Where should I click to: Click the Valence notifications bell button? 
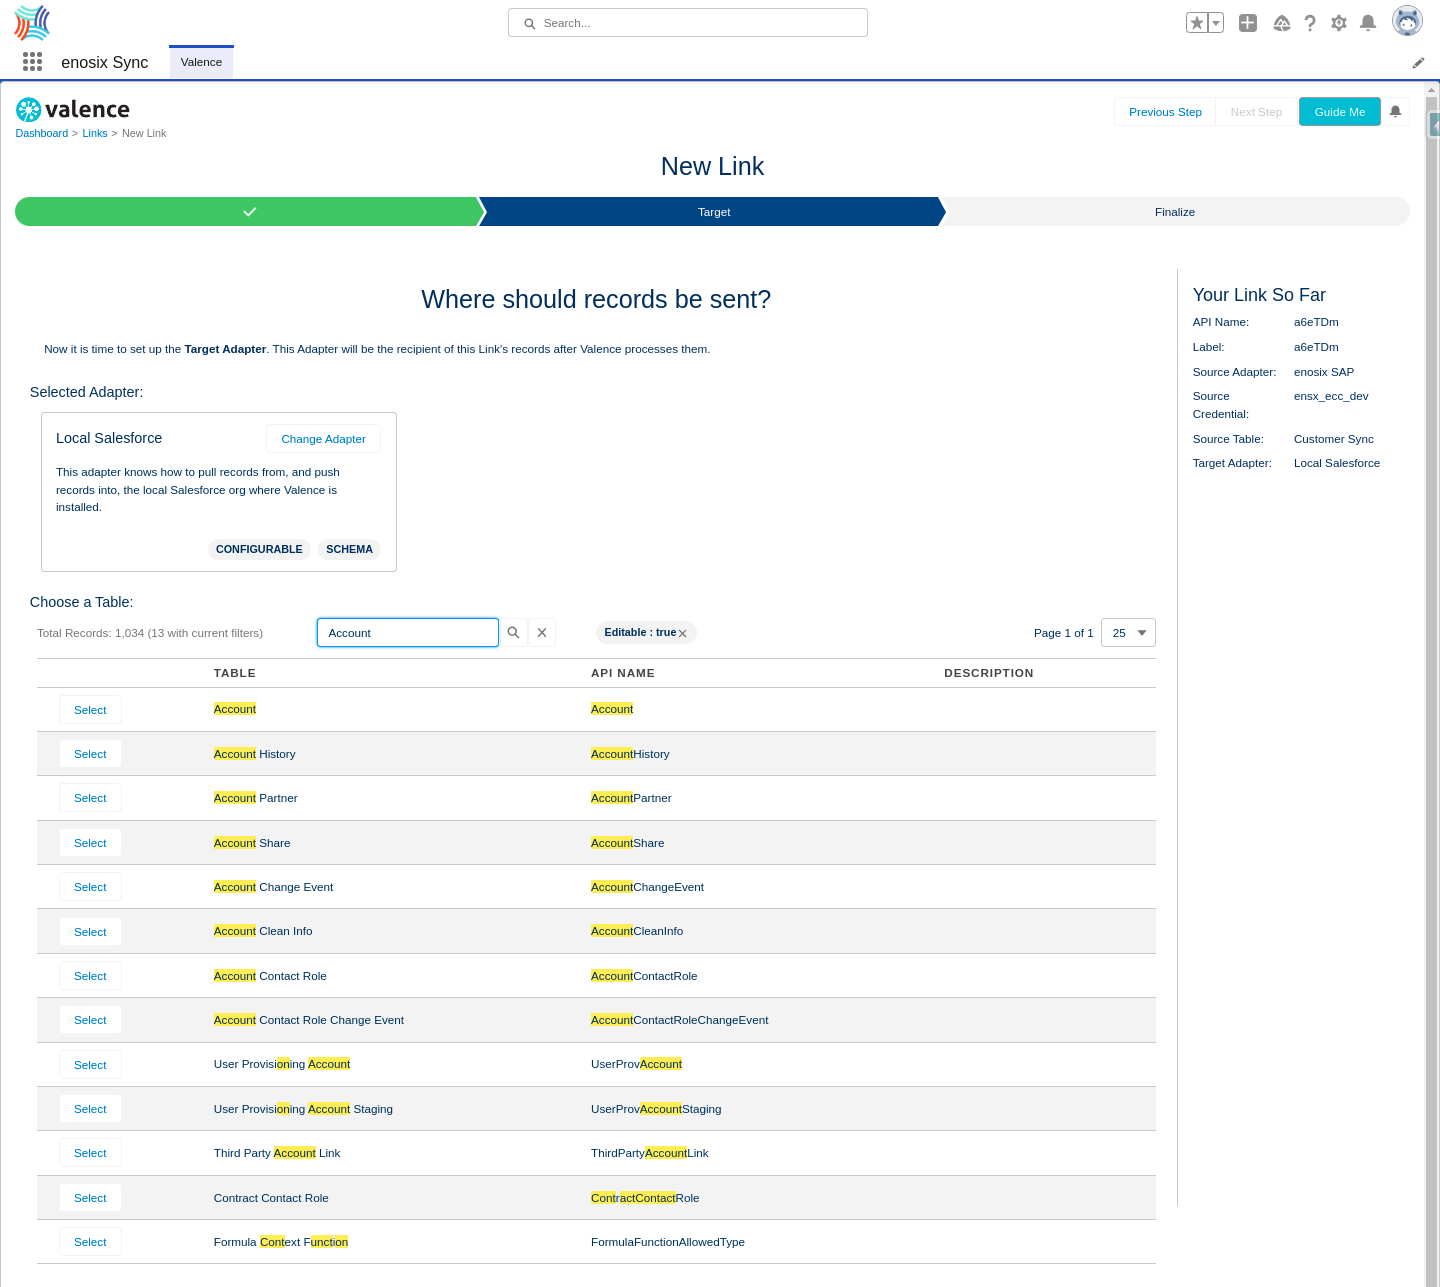[x=1395, y=112]
